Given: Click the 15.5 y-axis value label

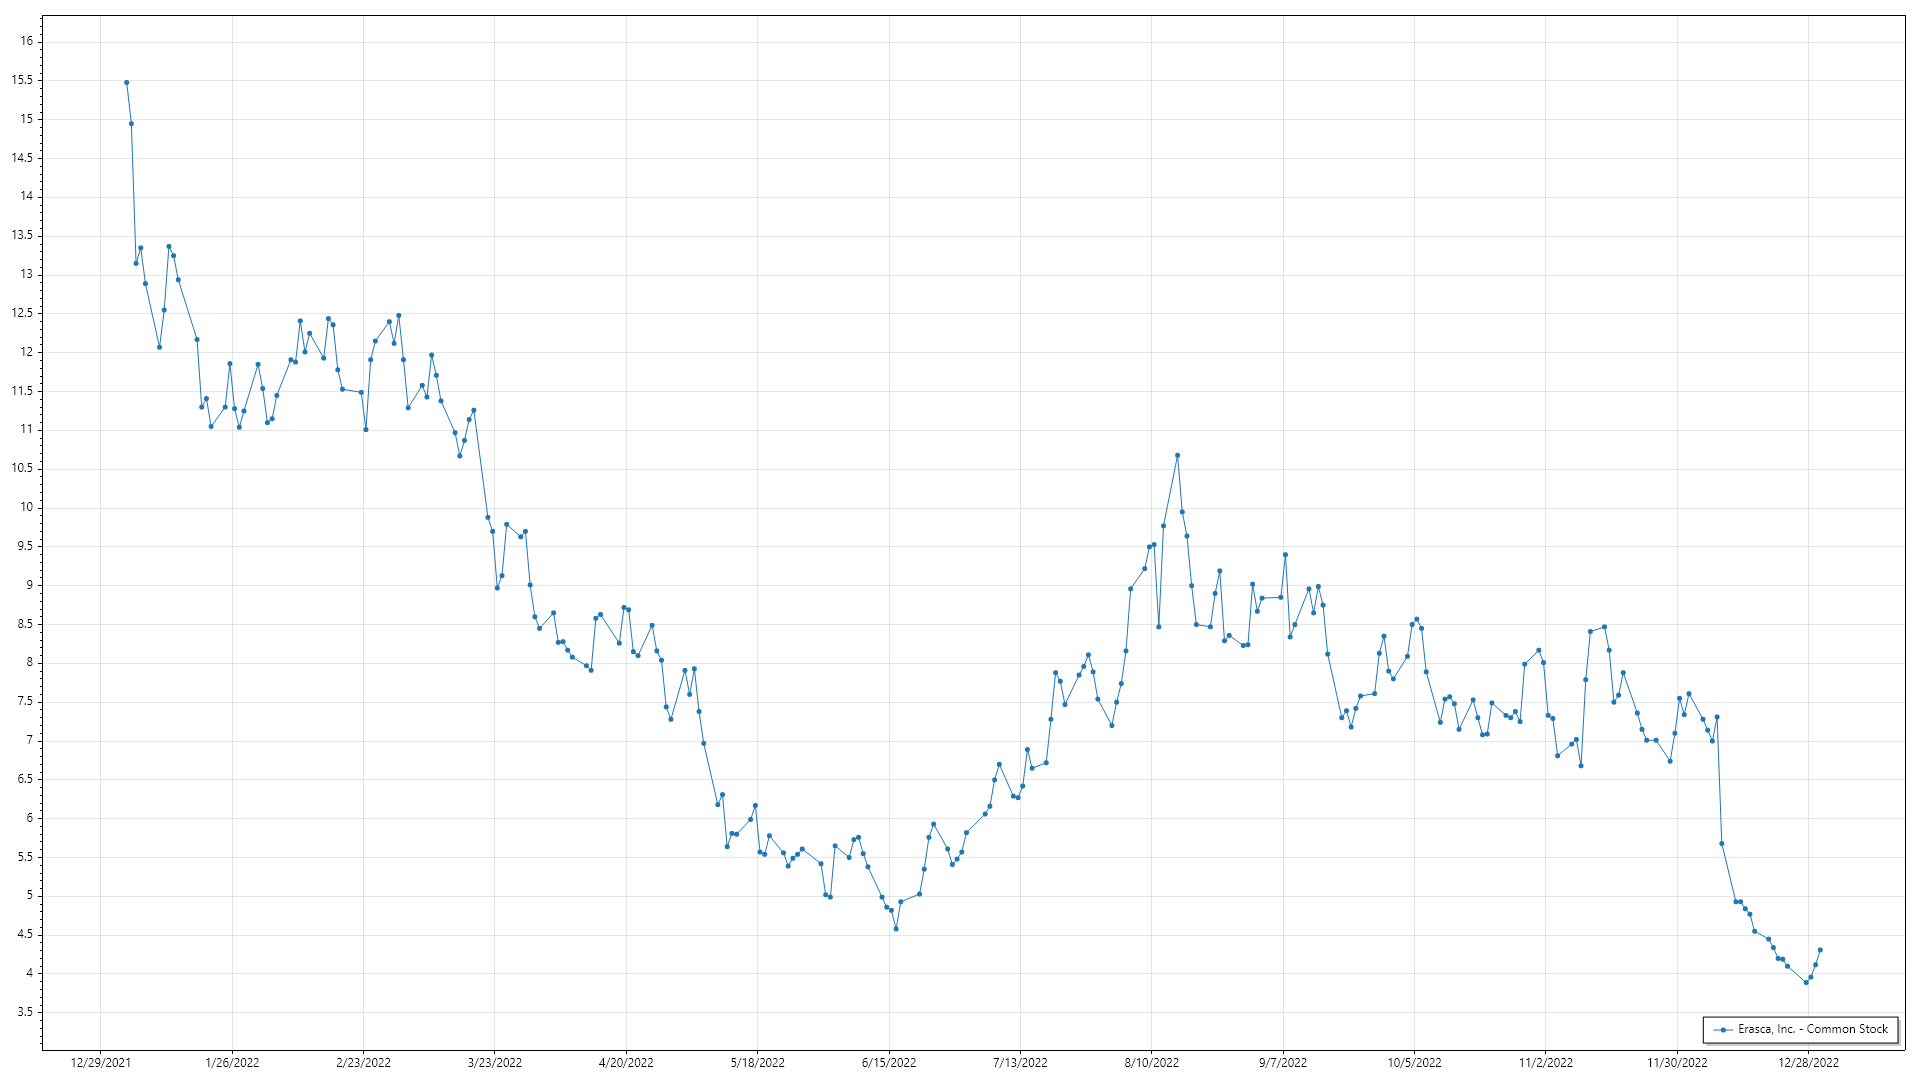Looking at the screenshot, I should 22,80.
